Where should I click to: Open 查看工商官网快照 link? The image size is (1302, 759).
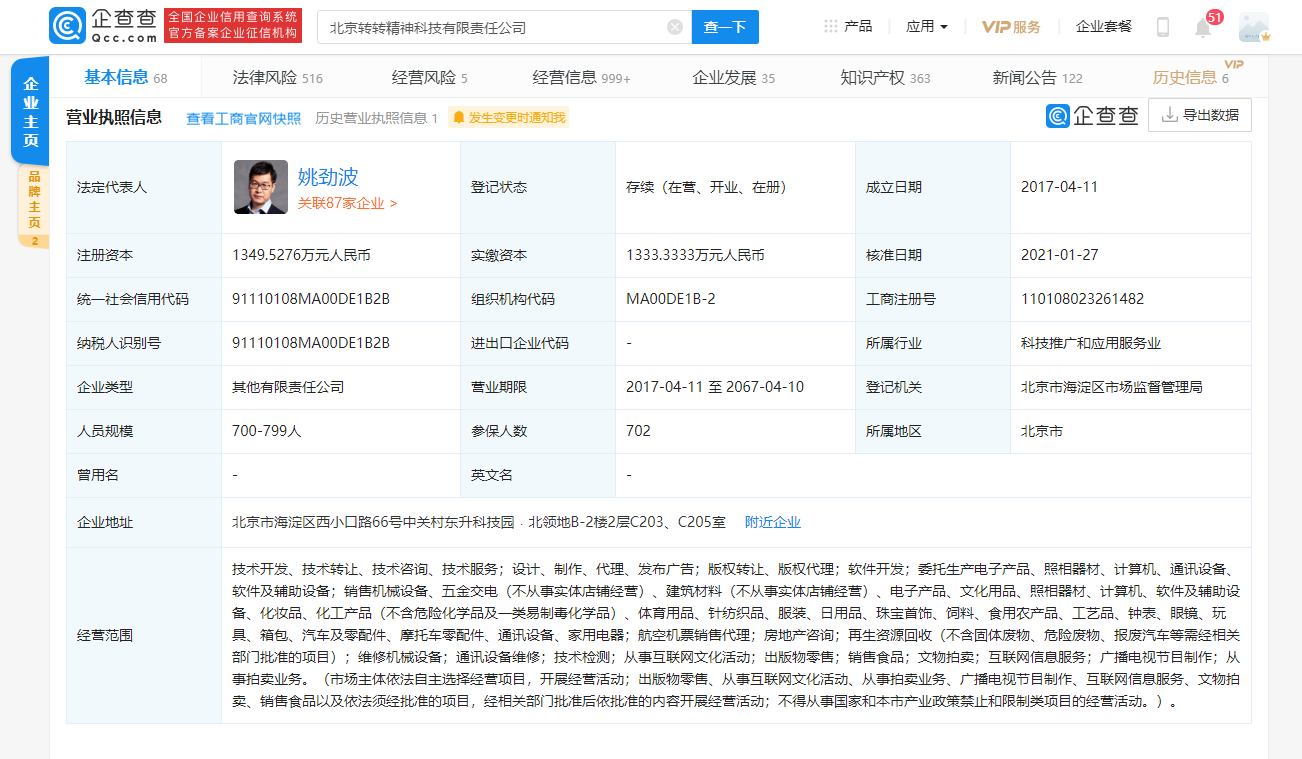pos(243,118)
